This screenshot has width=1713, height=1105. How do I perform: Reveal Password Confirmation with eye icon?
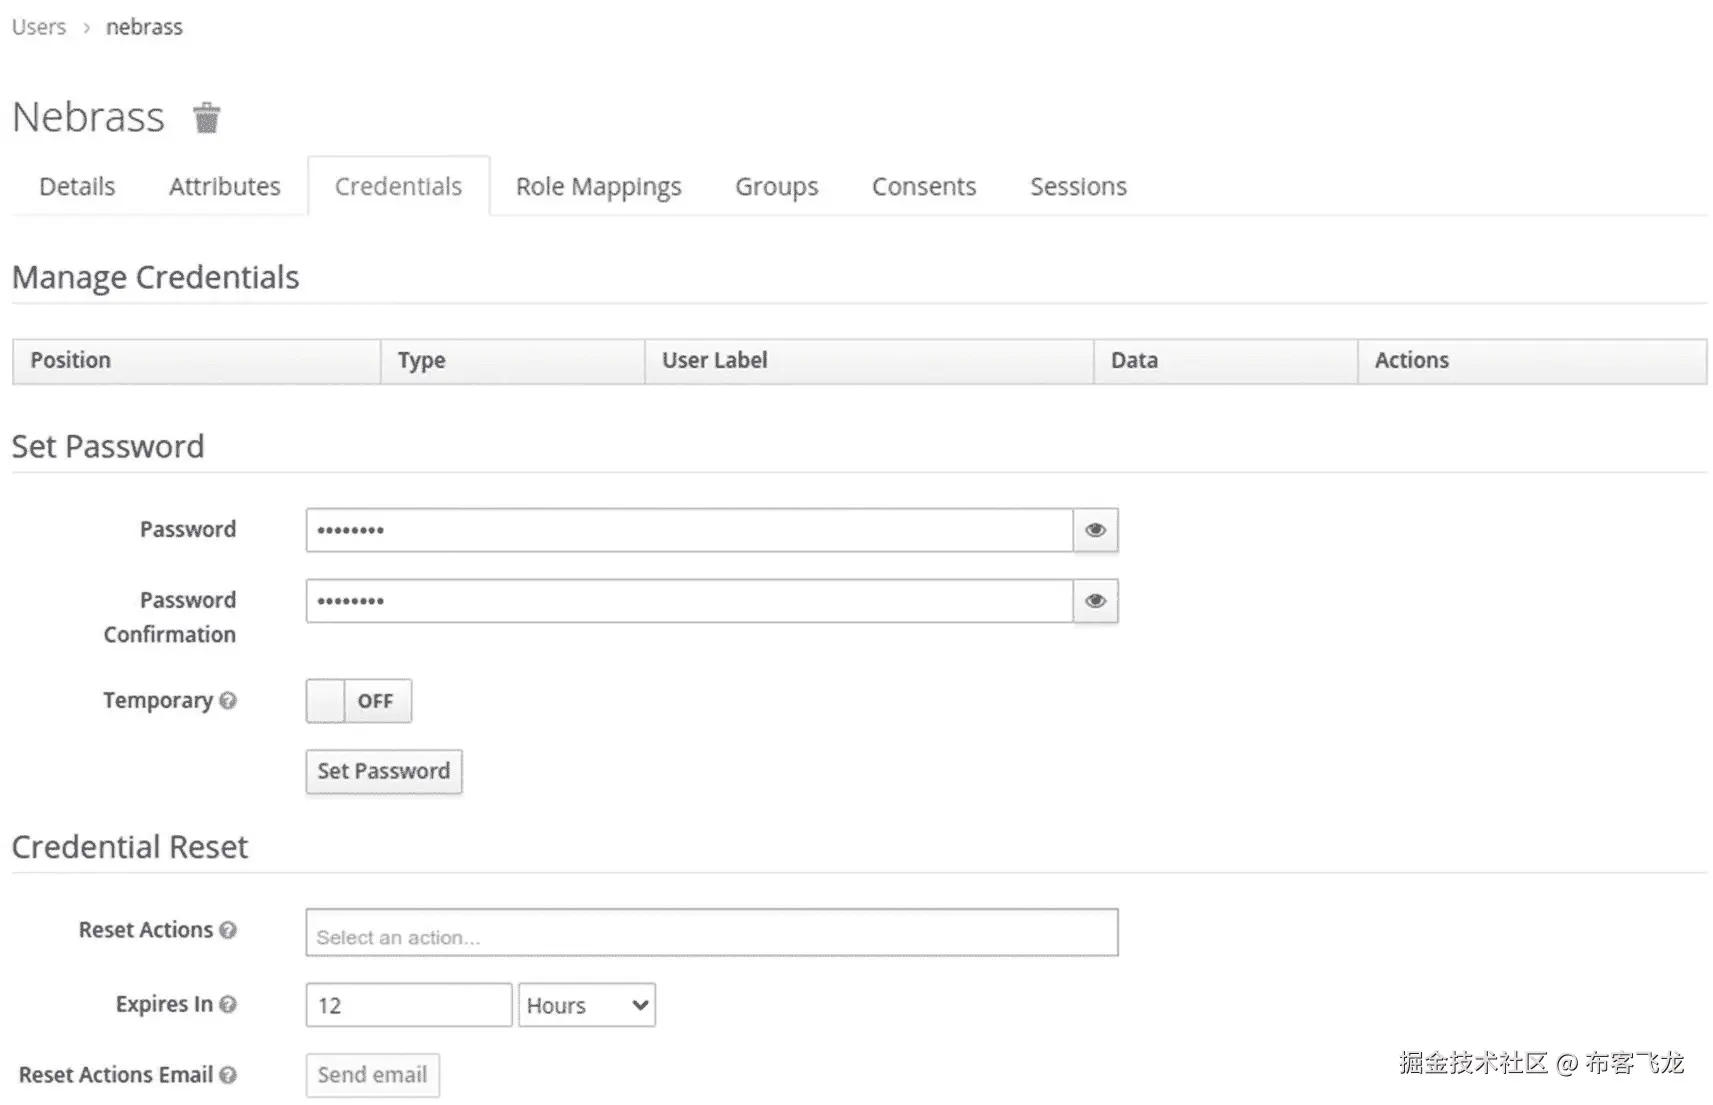pos(1095,601)
